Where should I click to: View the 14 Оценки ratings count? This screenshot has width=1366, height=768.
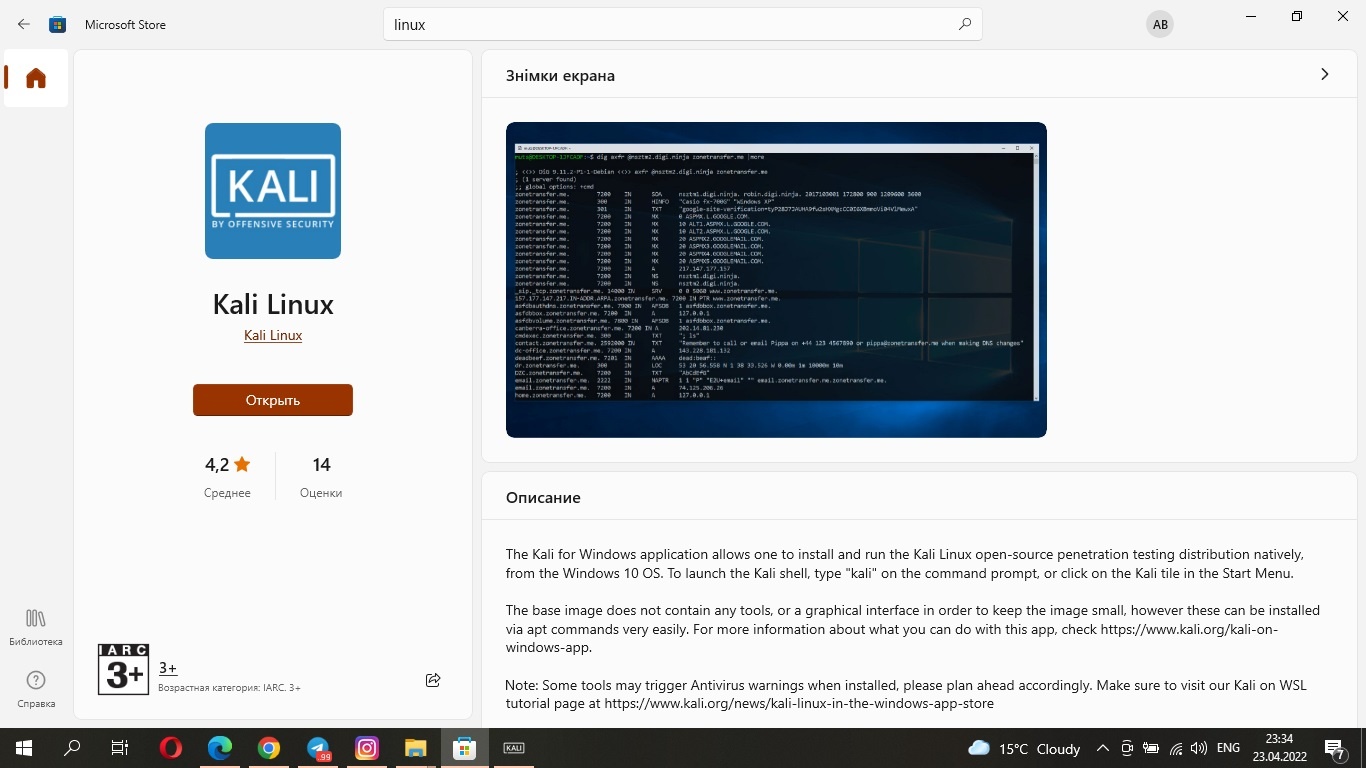pyautogui.click(x=321, y=476)
